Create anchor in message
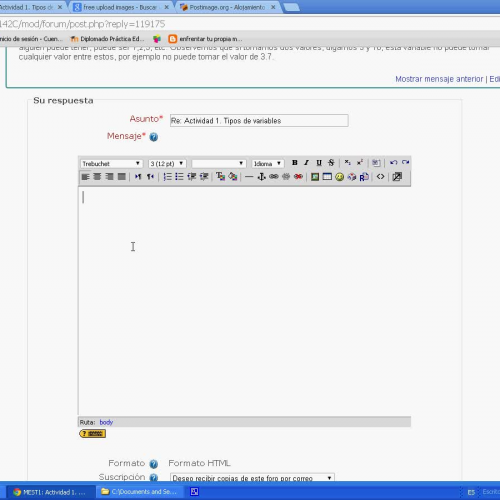The width and height of the screenshot is (500, 500). [261, 177]
